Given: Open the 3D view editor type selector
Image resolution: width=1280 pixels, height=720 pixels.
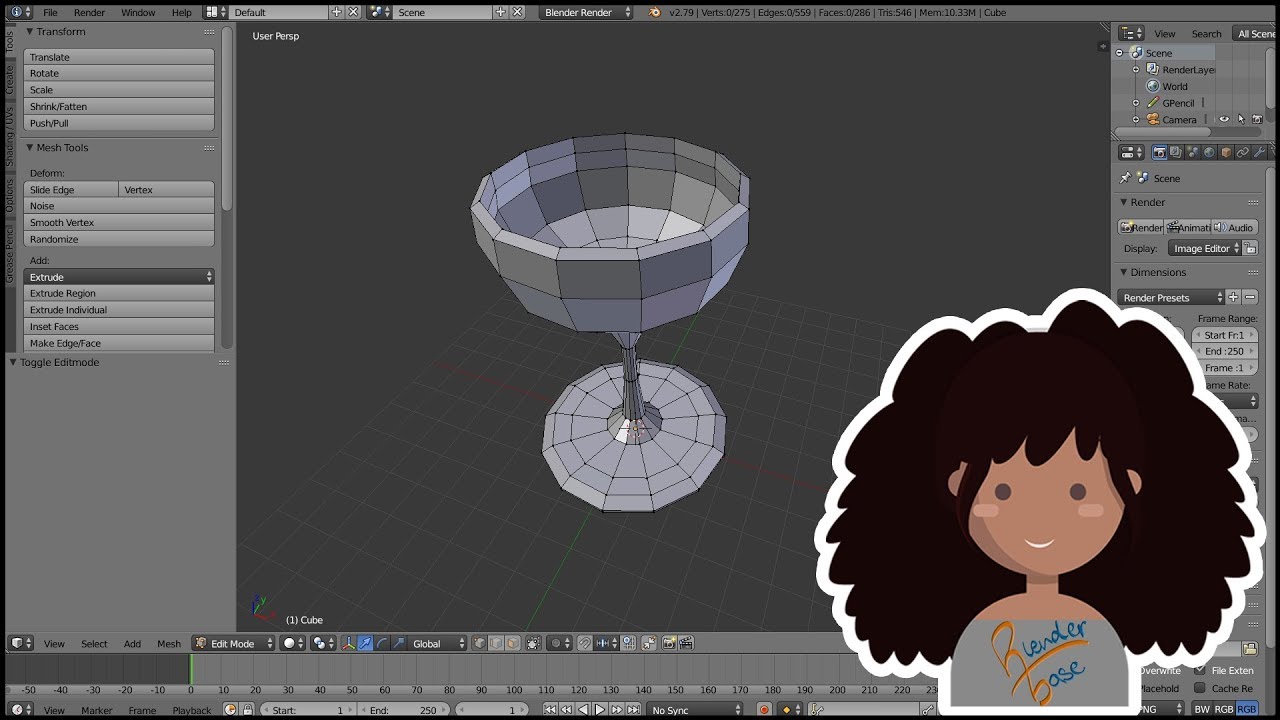Looking at the screenshot, I should 20,643.
